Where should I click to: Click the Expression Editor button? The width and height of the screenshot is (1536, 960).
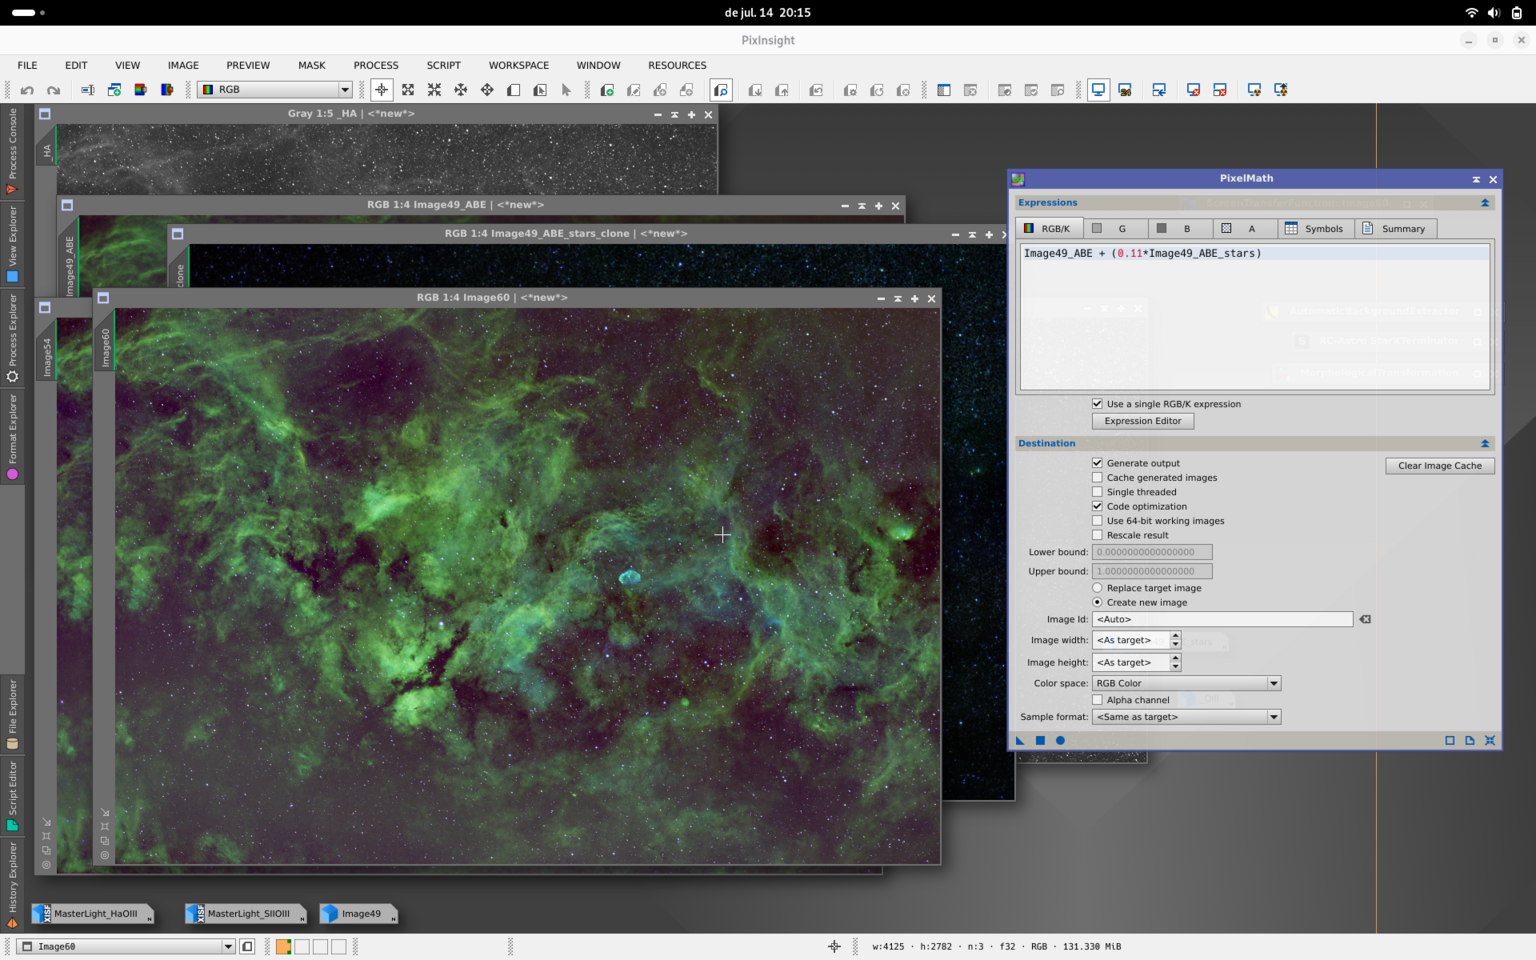1142,421
